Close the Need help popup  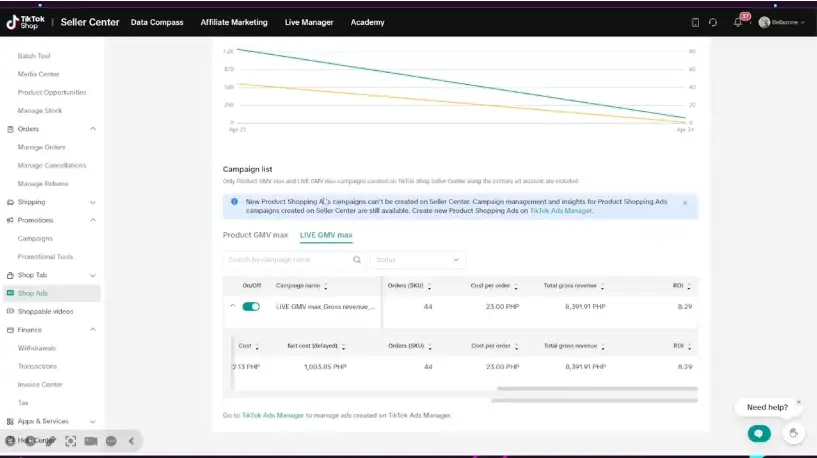pyautogui.click(x=799, y=402)
